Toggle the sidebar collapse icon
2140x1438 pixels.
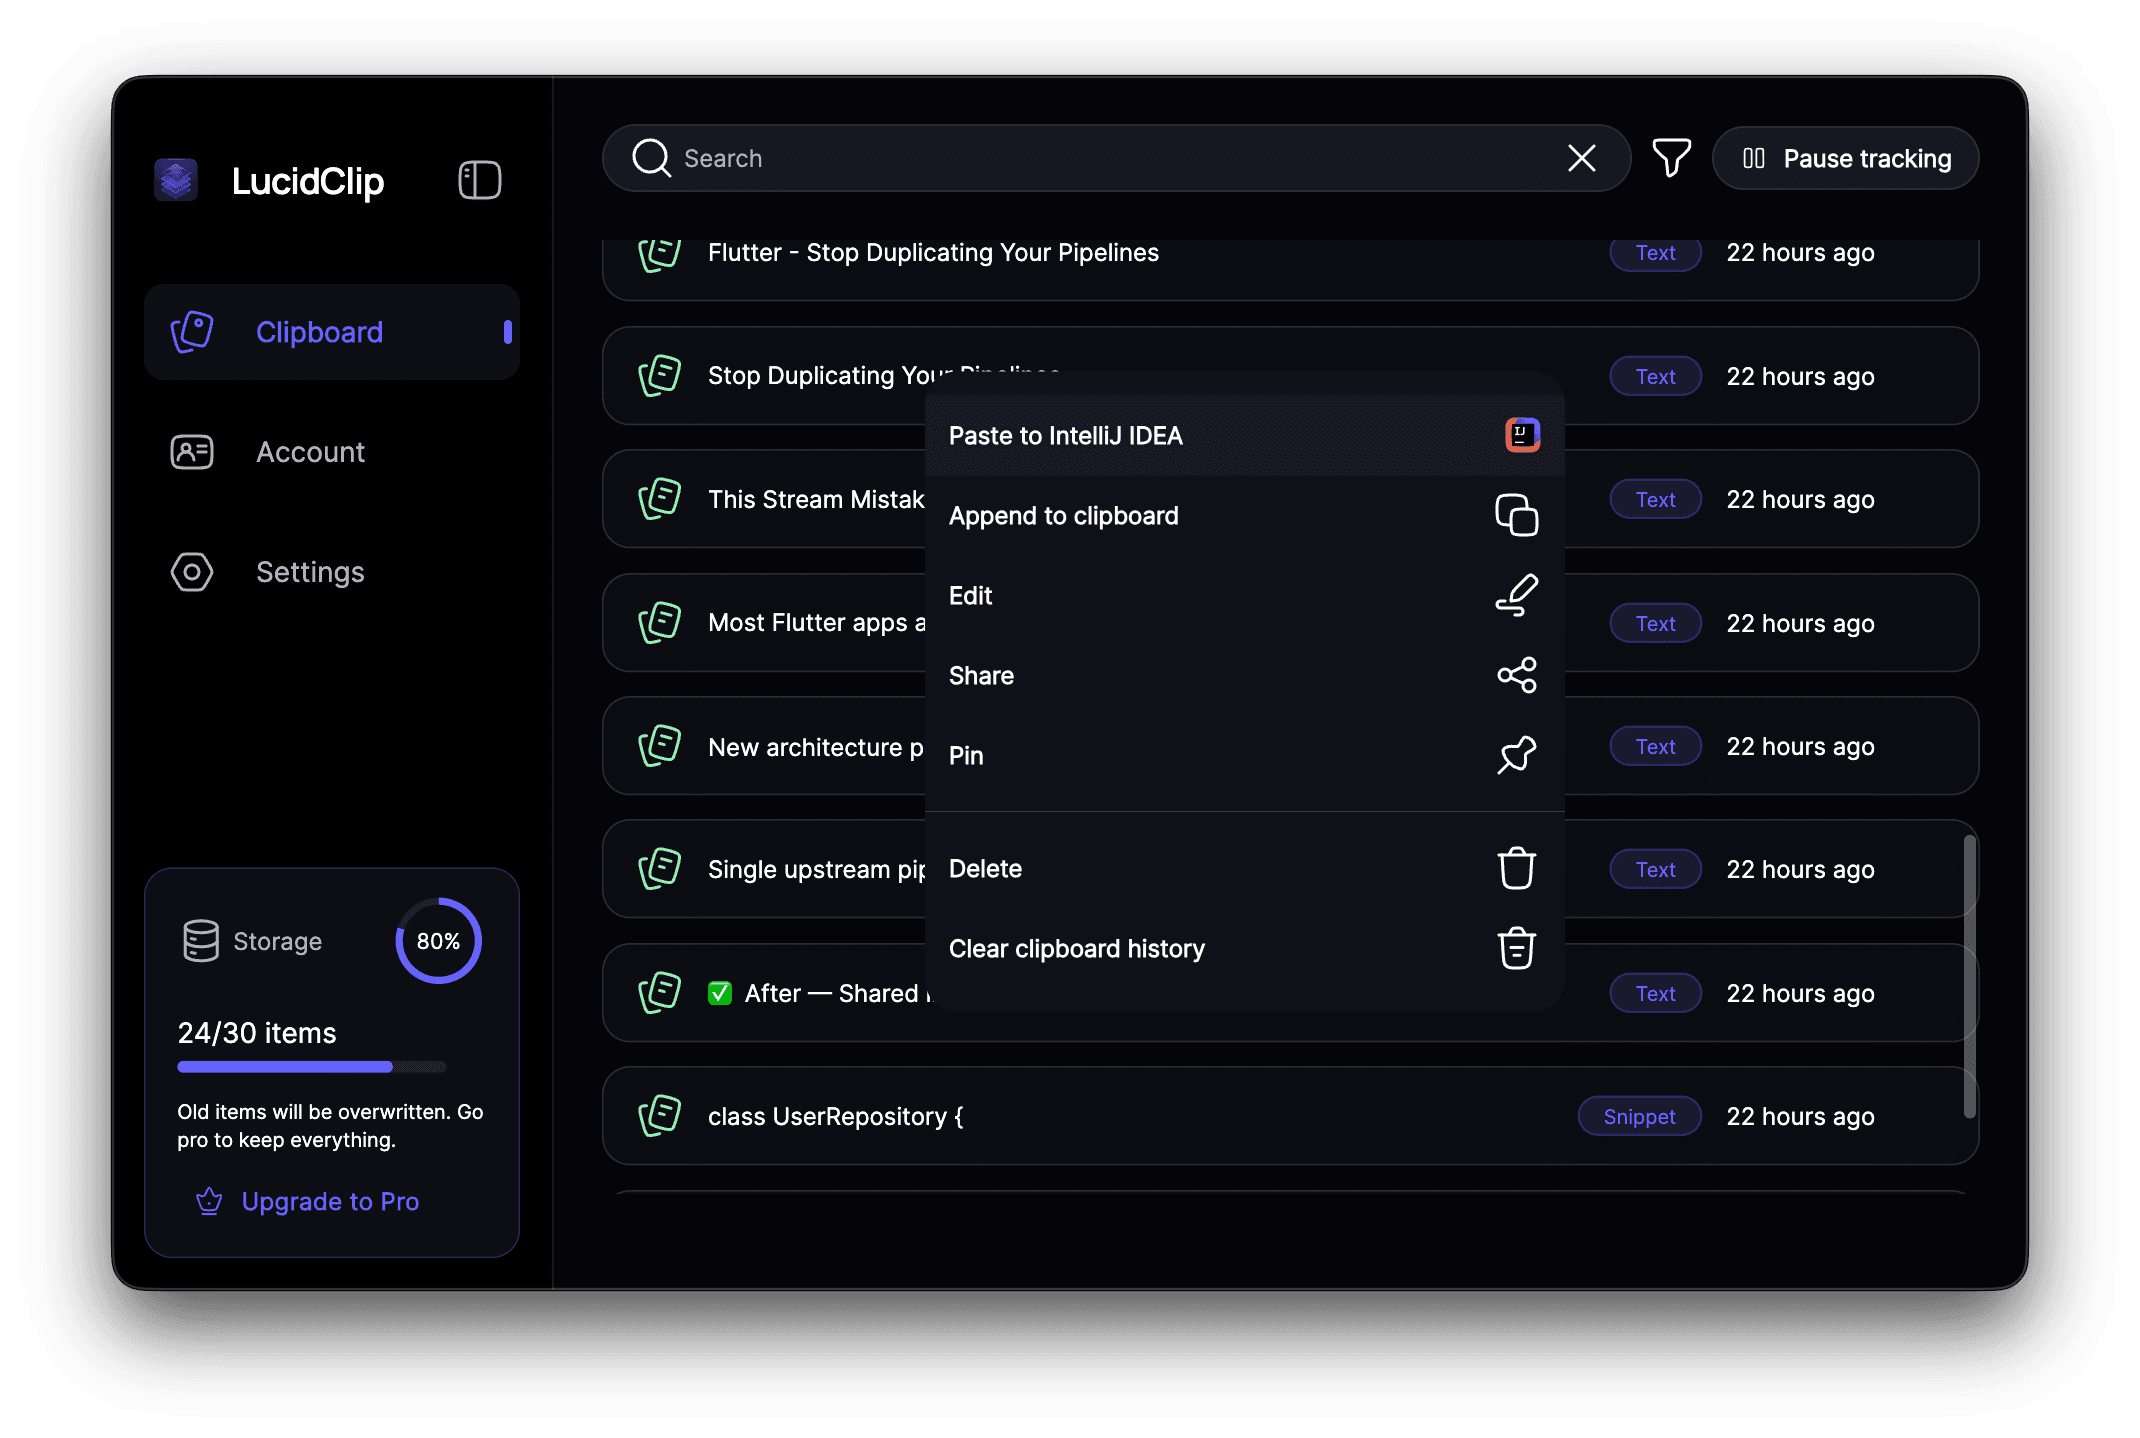(478, 180)
